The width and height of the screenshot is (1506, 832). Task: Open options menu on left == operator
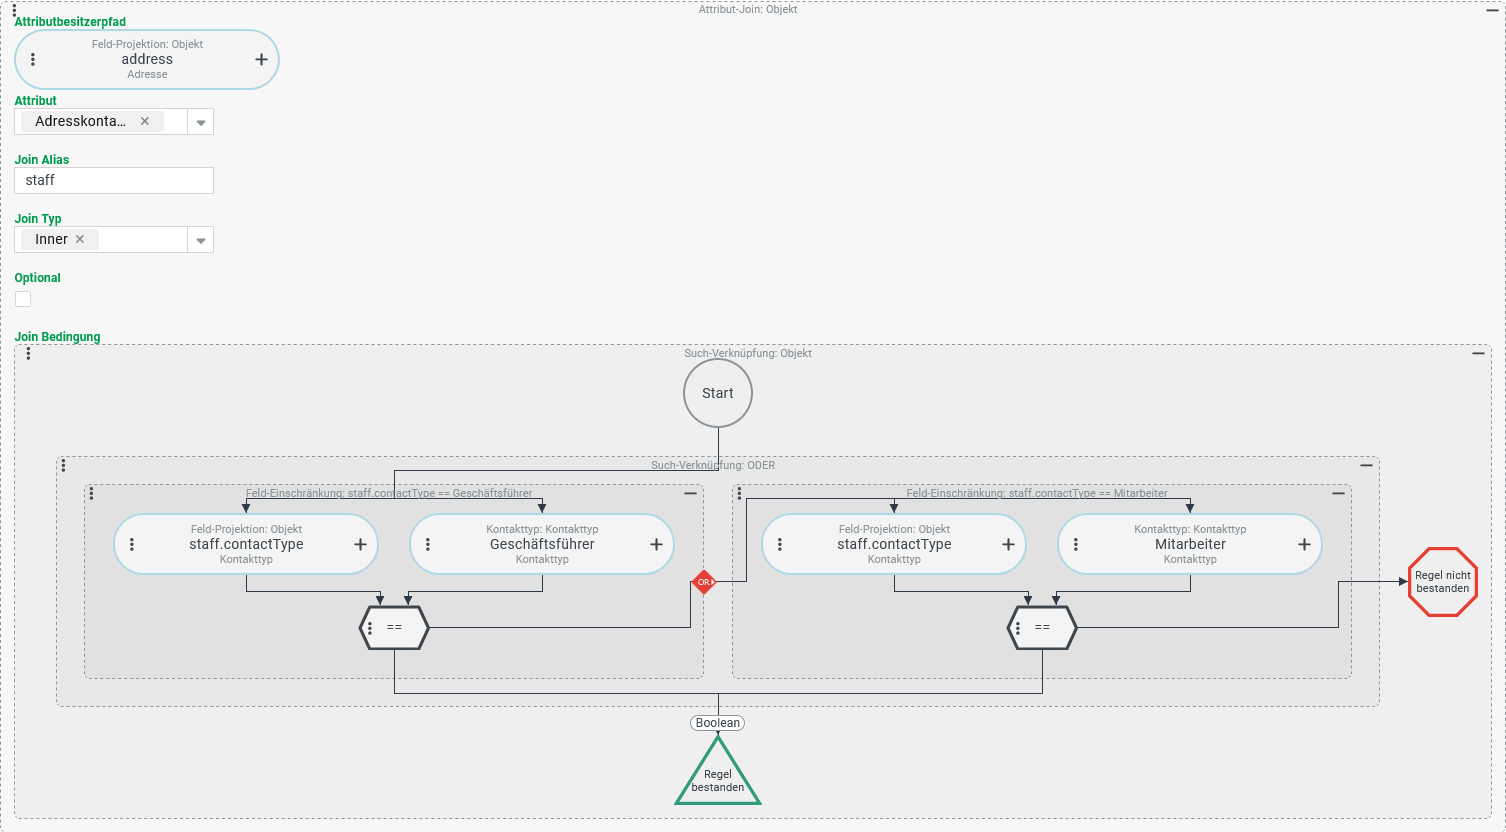[370, 628]
